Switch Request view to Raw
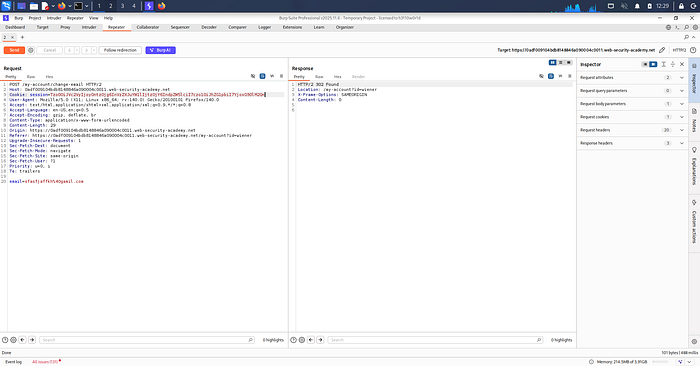 (x=31, y=77)
